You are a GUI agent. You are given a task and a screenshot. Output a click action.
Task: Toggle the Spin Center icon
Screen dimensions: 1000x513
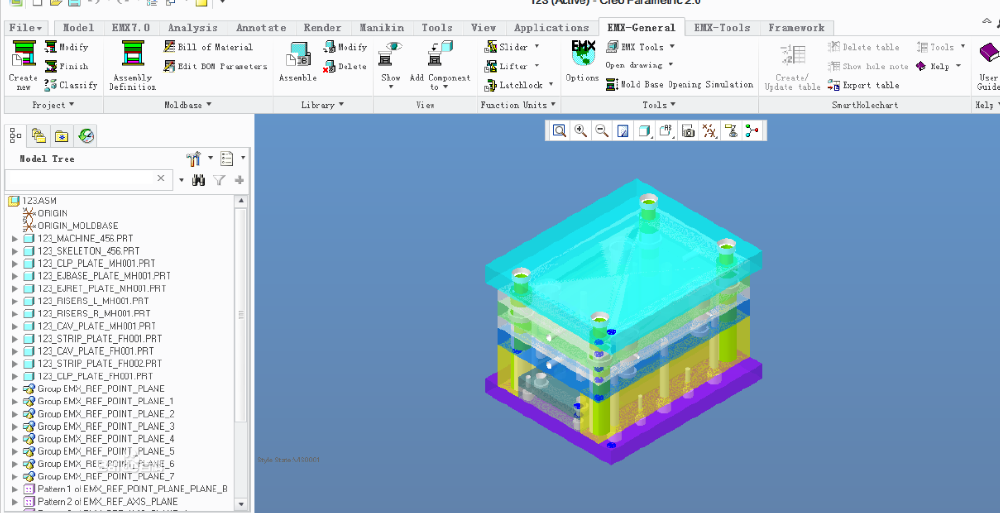point(753,131)
